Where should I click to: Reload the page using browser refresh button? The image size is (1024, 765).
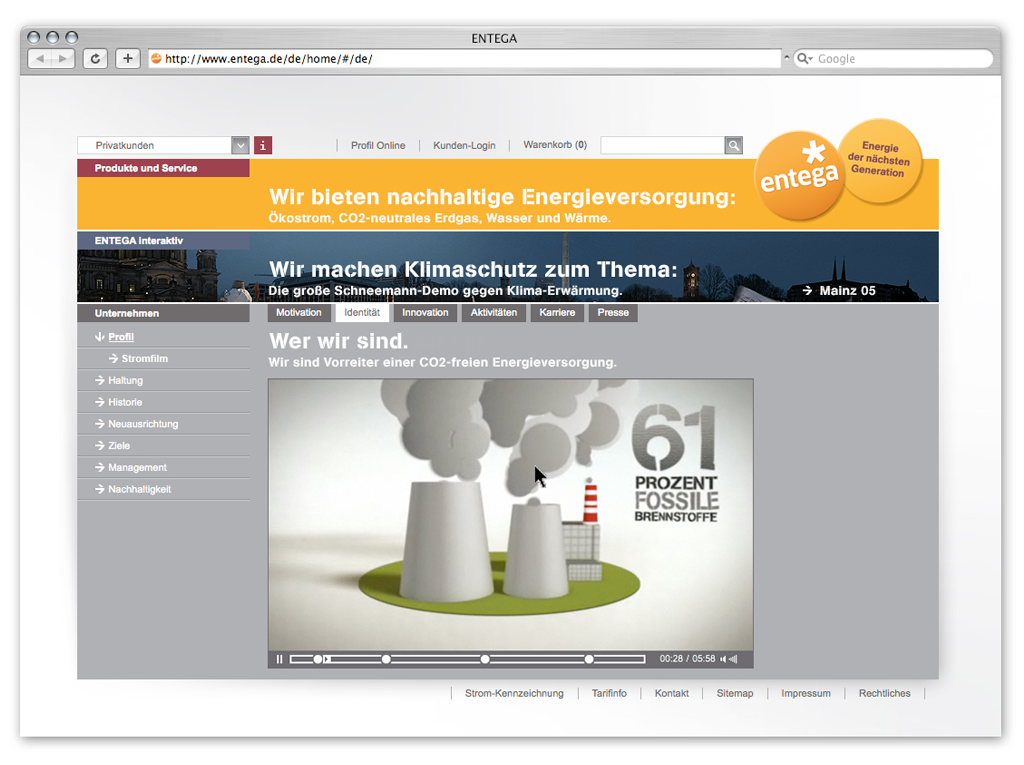click(95, 59)
